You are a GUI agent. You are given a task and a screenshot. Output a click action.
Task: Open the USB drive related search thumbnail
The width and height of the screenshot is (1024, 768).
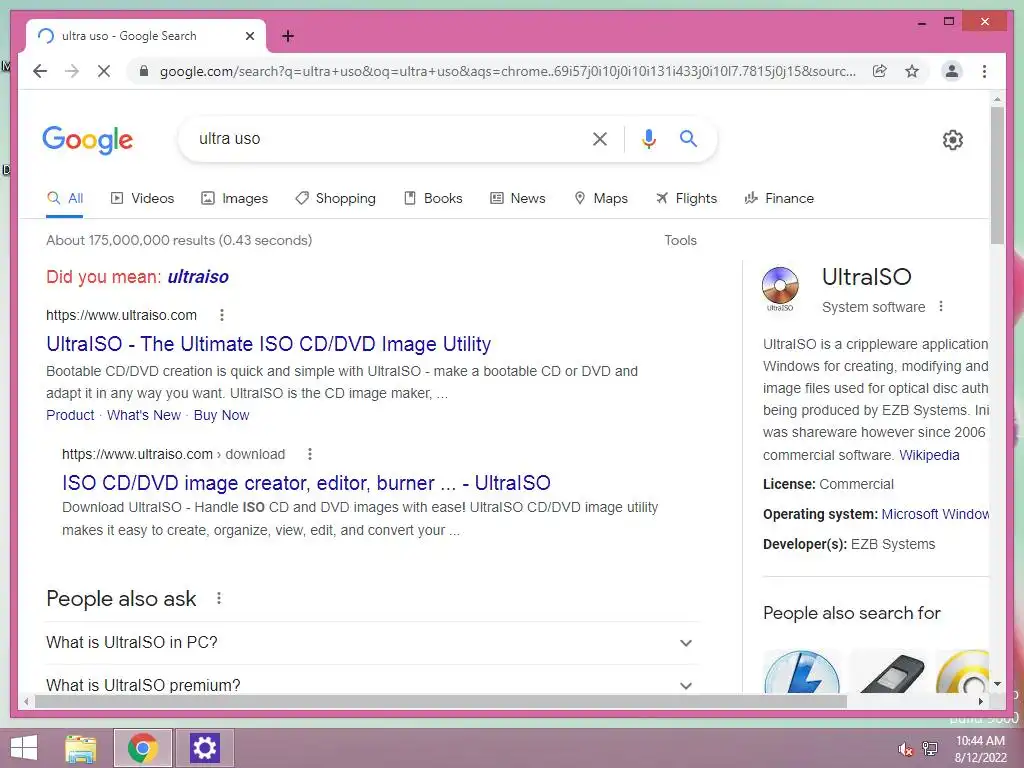tap(889, 671)
